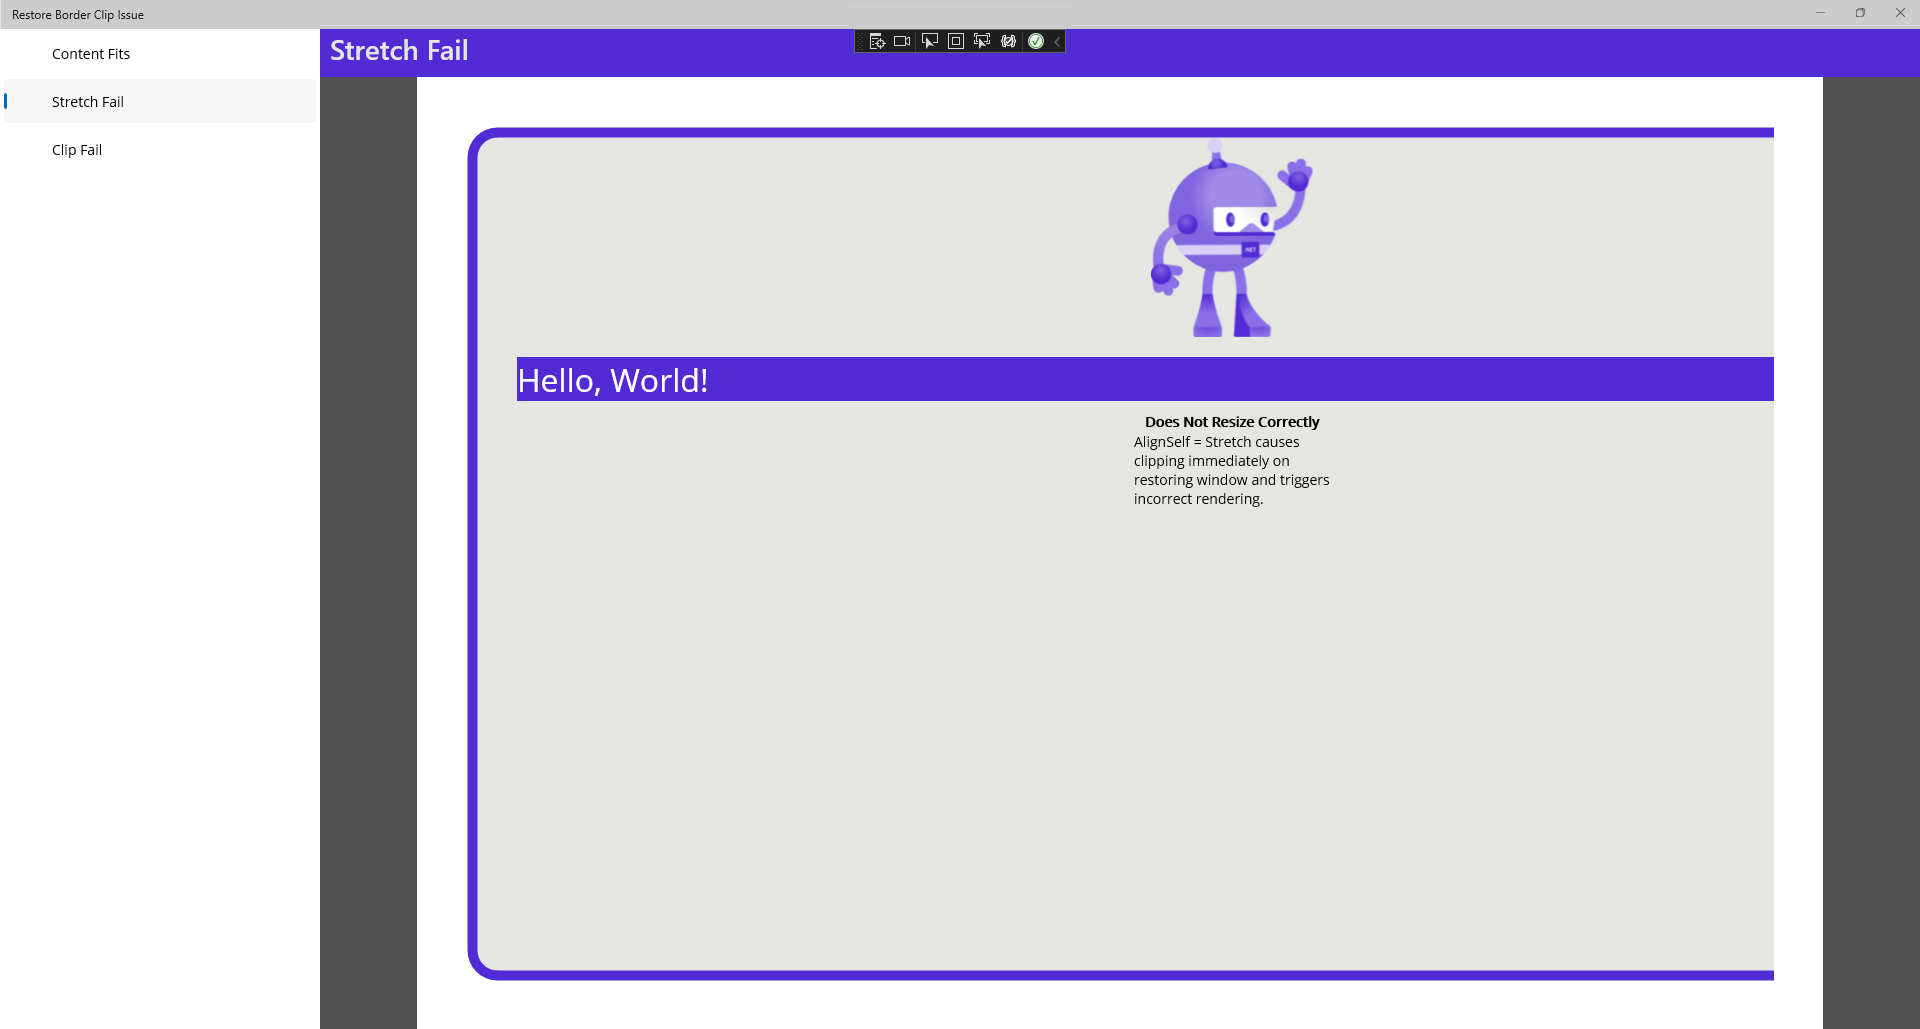The image size is (1920, 1029).
Task: Click the camera capture icon in debug toolbar
Action: point(903,41)
